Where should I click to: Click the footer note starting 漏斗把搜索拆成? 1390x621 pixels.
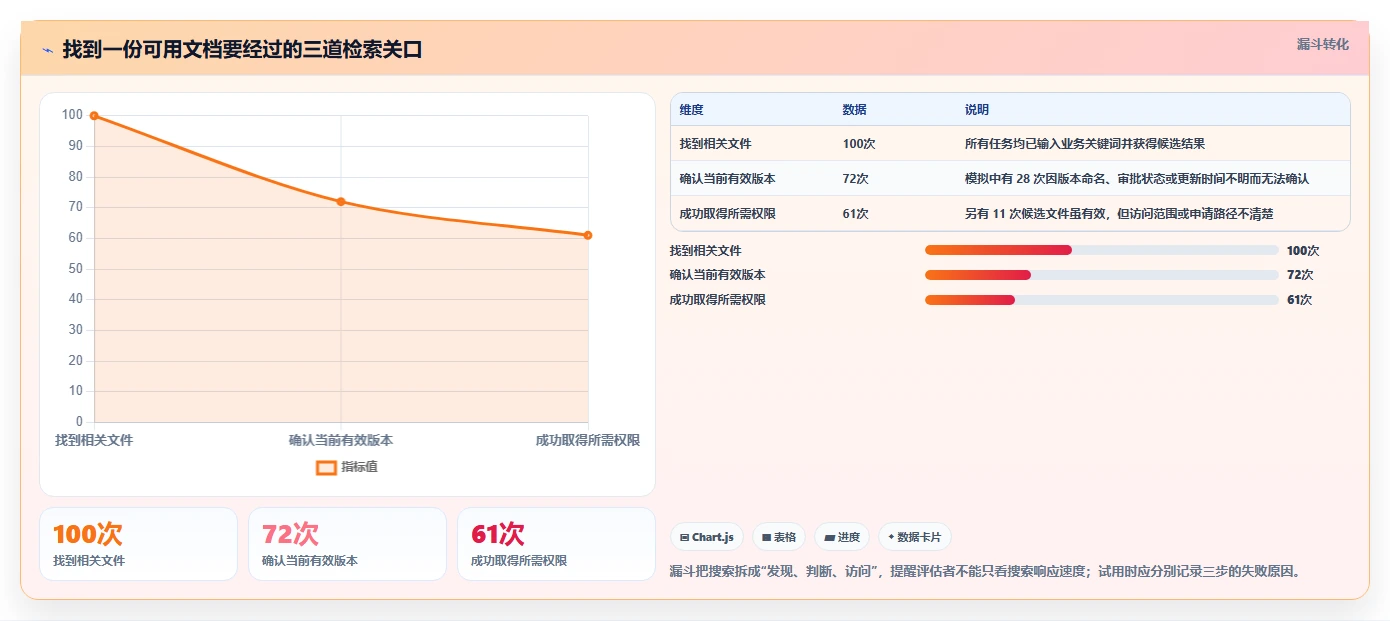pos(985,572)
